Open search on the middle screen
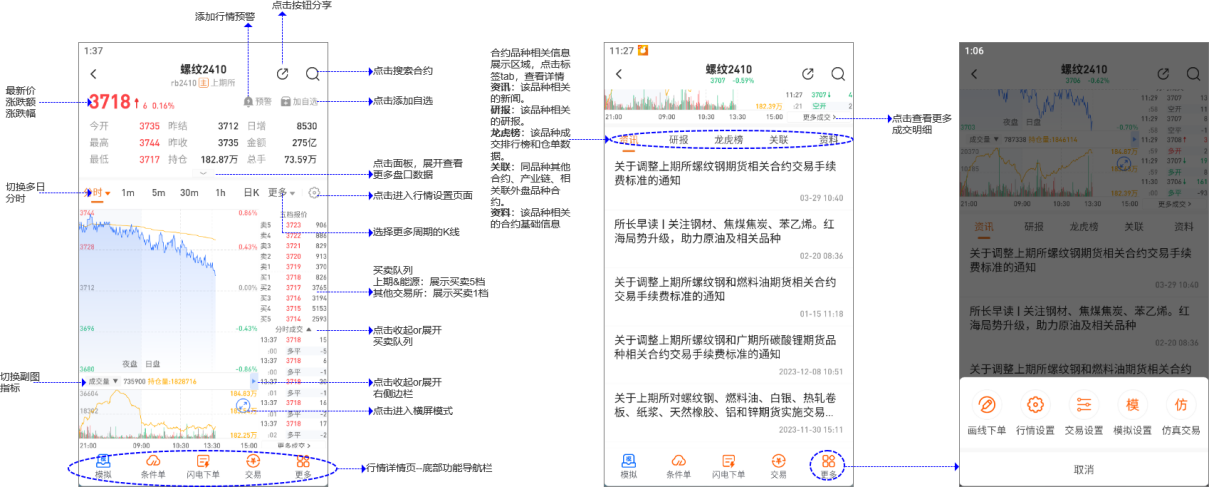1209x487 pixels. click(838, 73)
